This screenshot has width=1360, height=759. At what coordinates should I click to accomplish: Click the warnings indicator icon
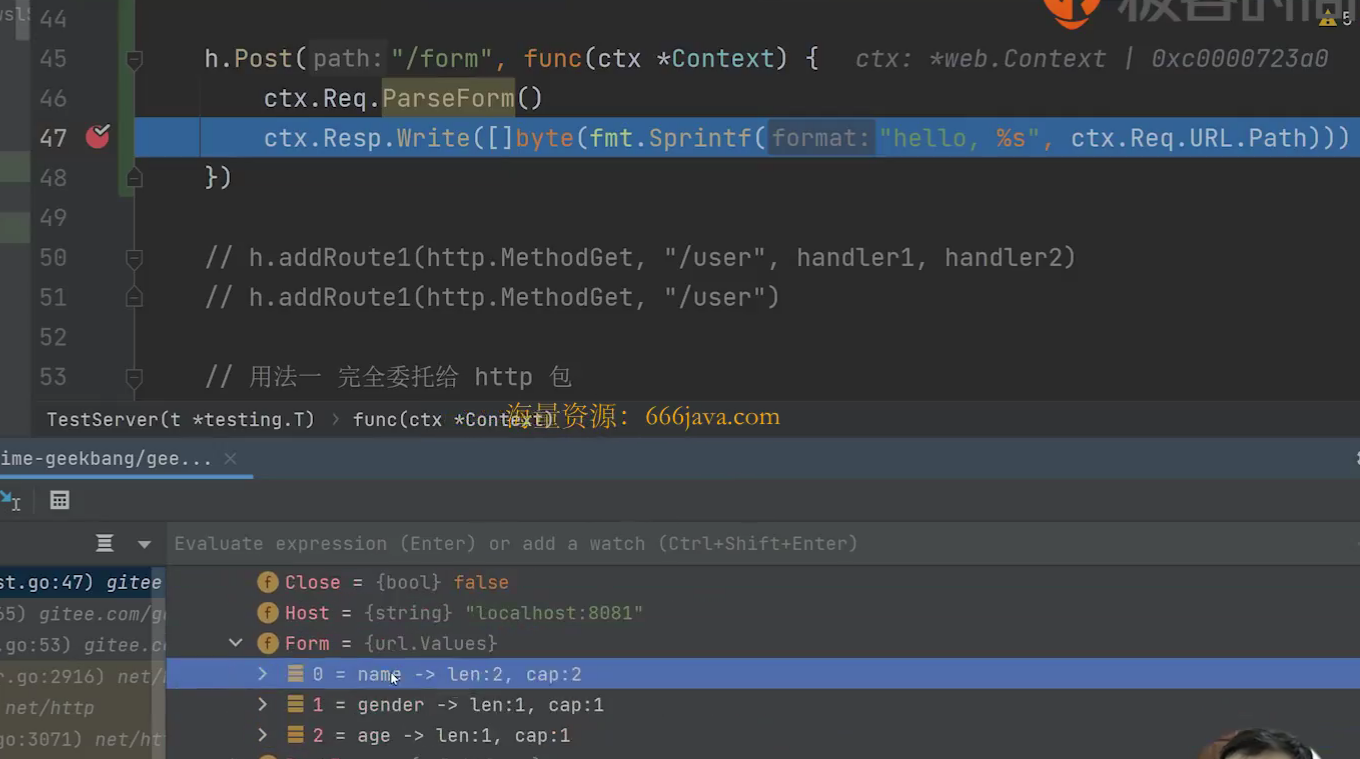1329,17
